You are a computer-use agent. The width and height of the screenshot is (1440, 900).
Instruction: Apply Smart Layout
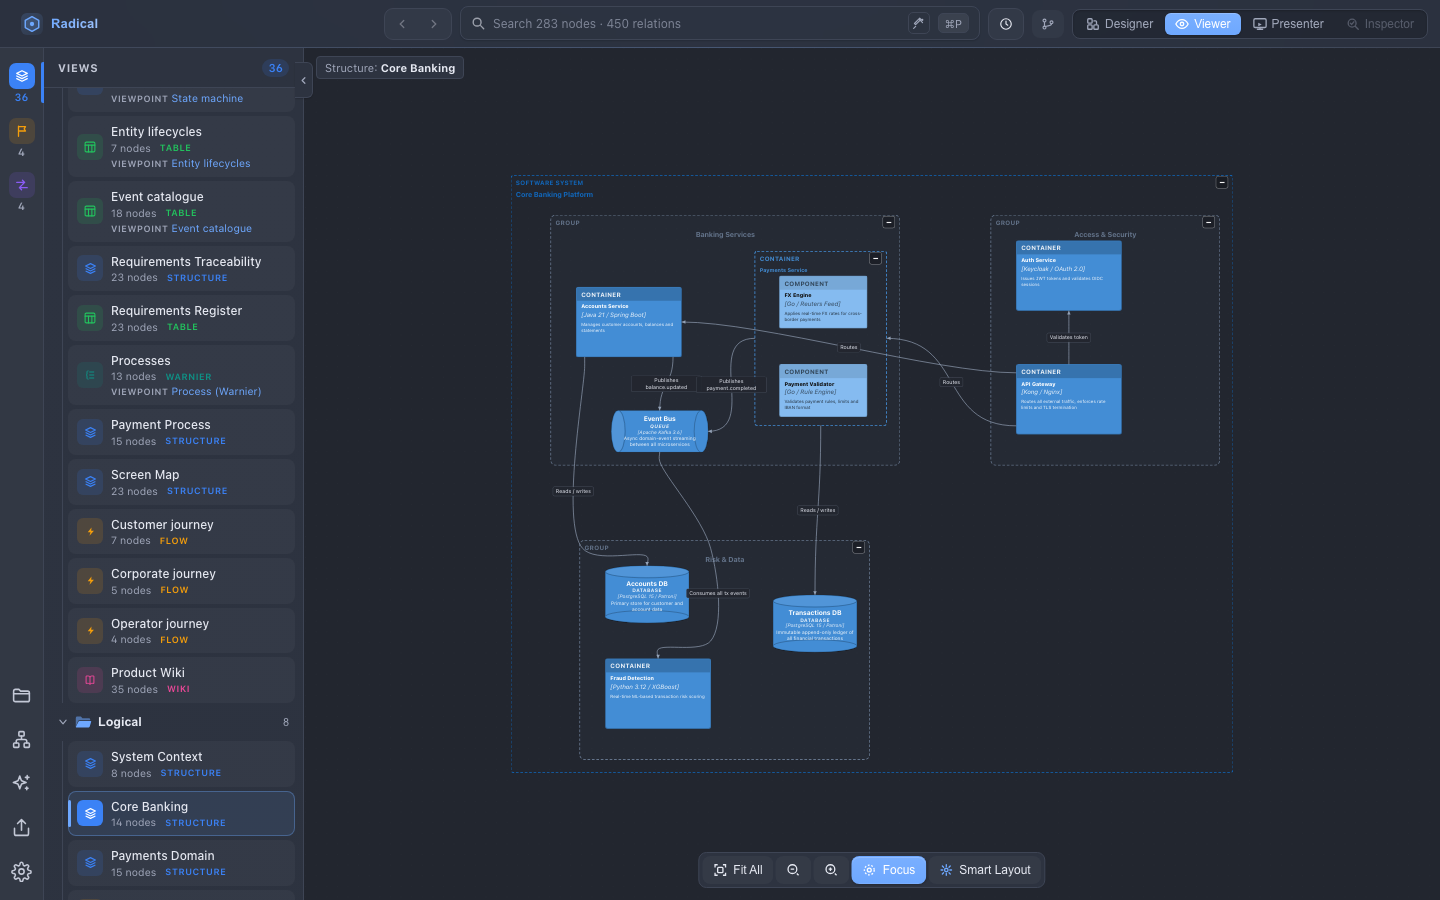point(985,870)
